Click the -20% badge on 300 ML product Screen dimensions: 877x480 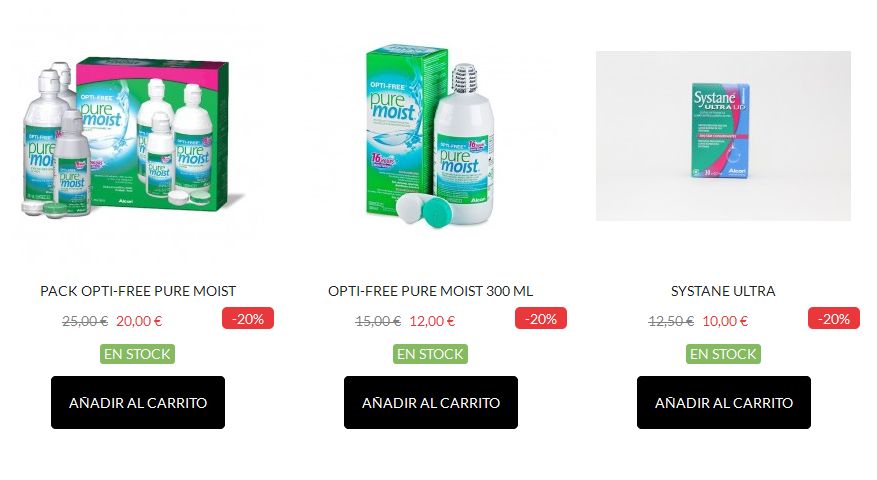(x=541, y=318)
